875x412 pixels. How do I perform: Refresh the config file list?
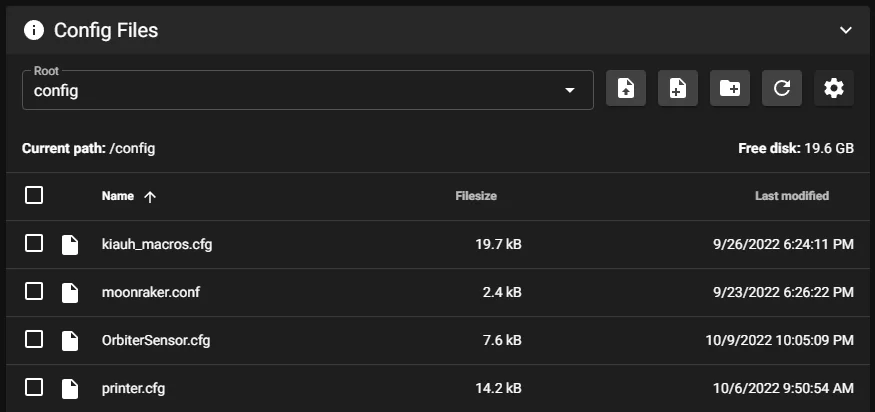(x=782, y=89)
